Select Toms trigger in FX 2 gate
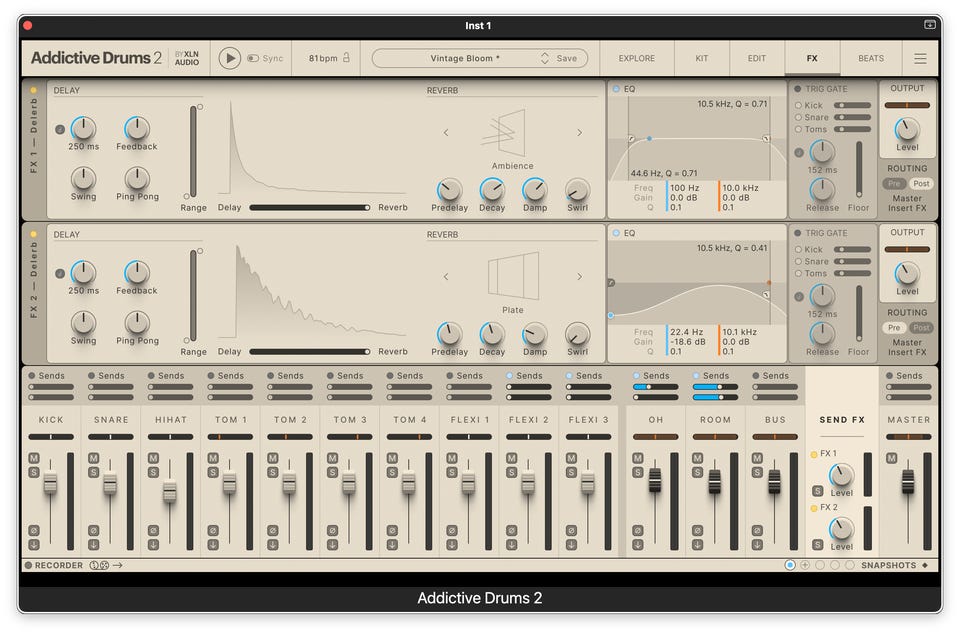 pos(798,274)
